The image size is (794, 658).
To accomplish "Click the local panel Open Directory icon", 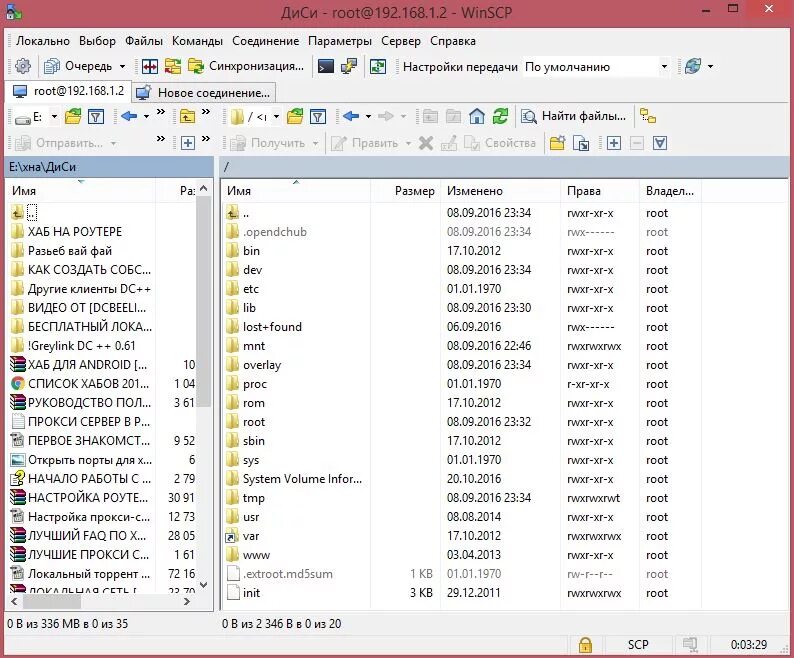I will pos(73,117).
